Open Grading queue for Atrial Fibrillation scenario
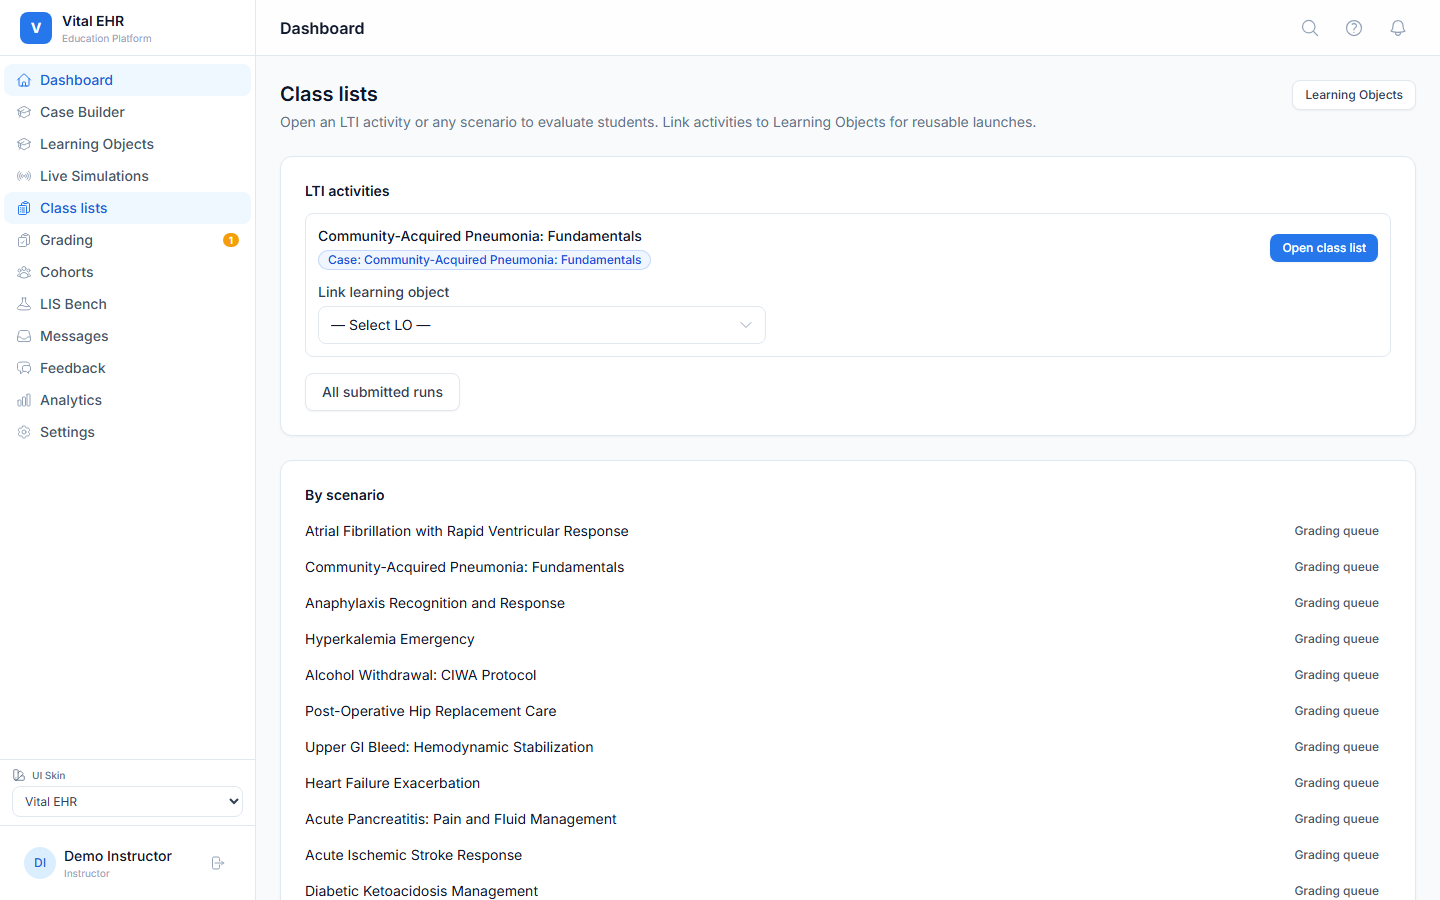 pos(1336,531)
